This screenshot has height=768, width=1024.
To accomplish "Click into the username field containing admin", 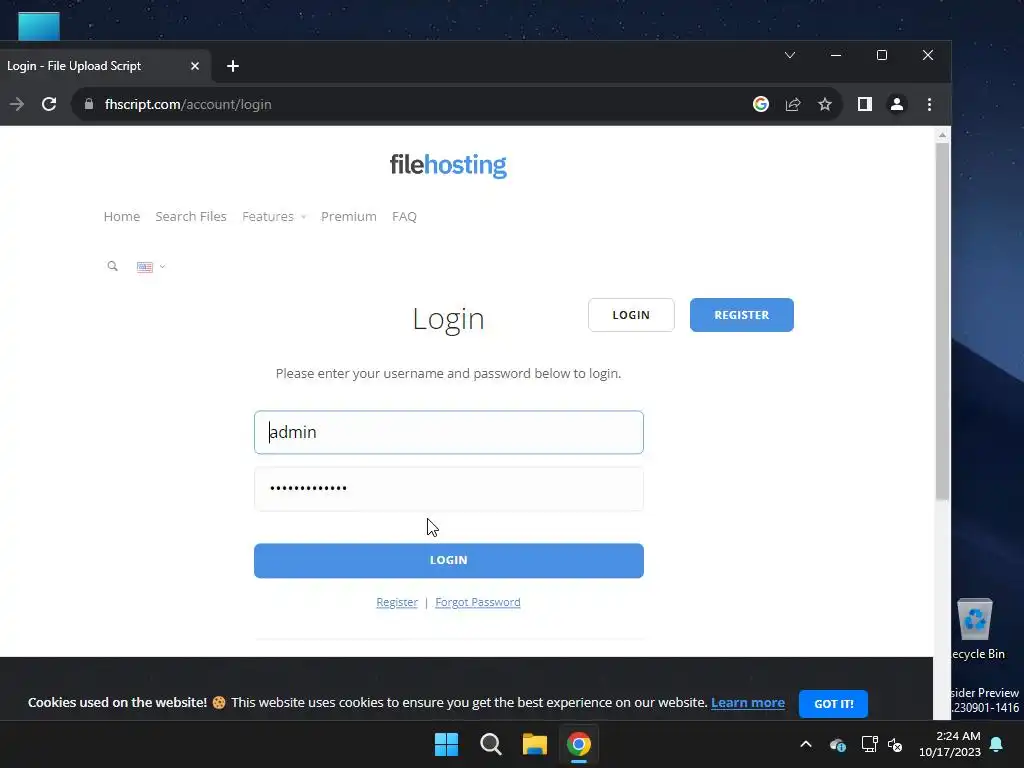I will pos(449,432).
